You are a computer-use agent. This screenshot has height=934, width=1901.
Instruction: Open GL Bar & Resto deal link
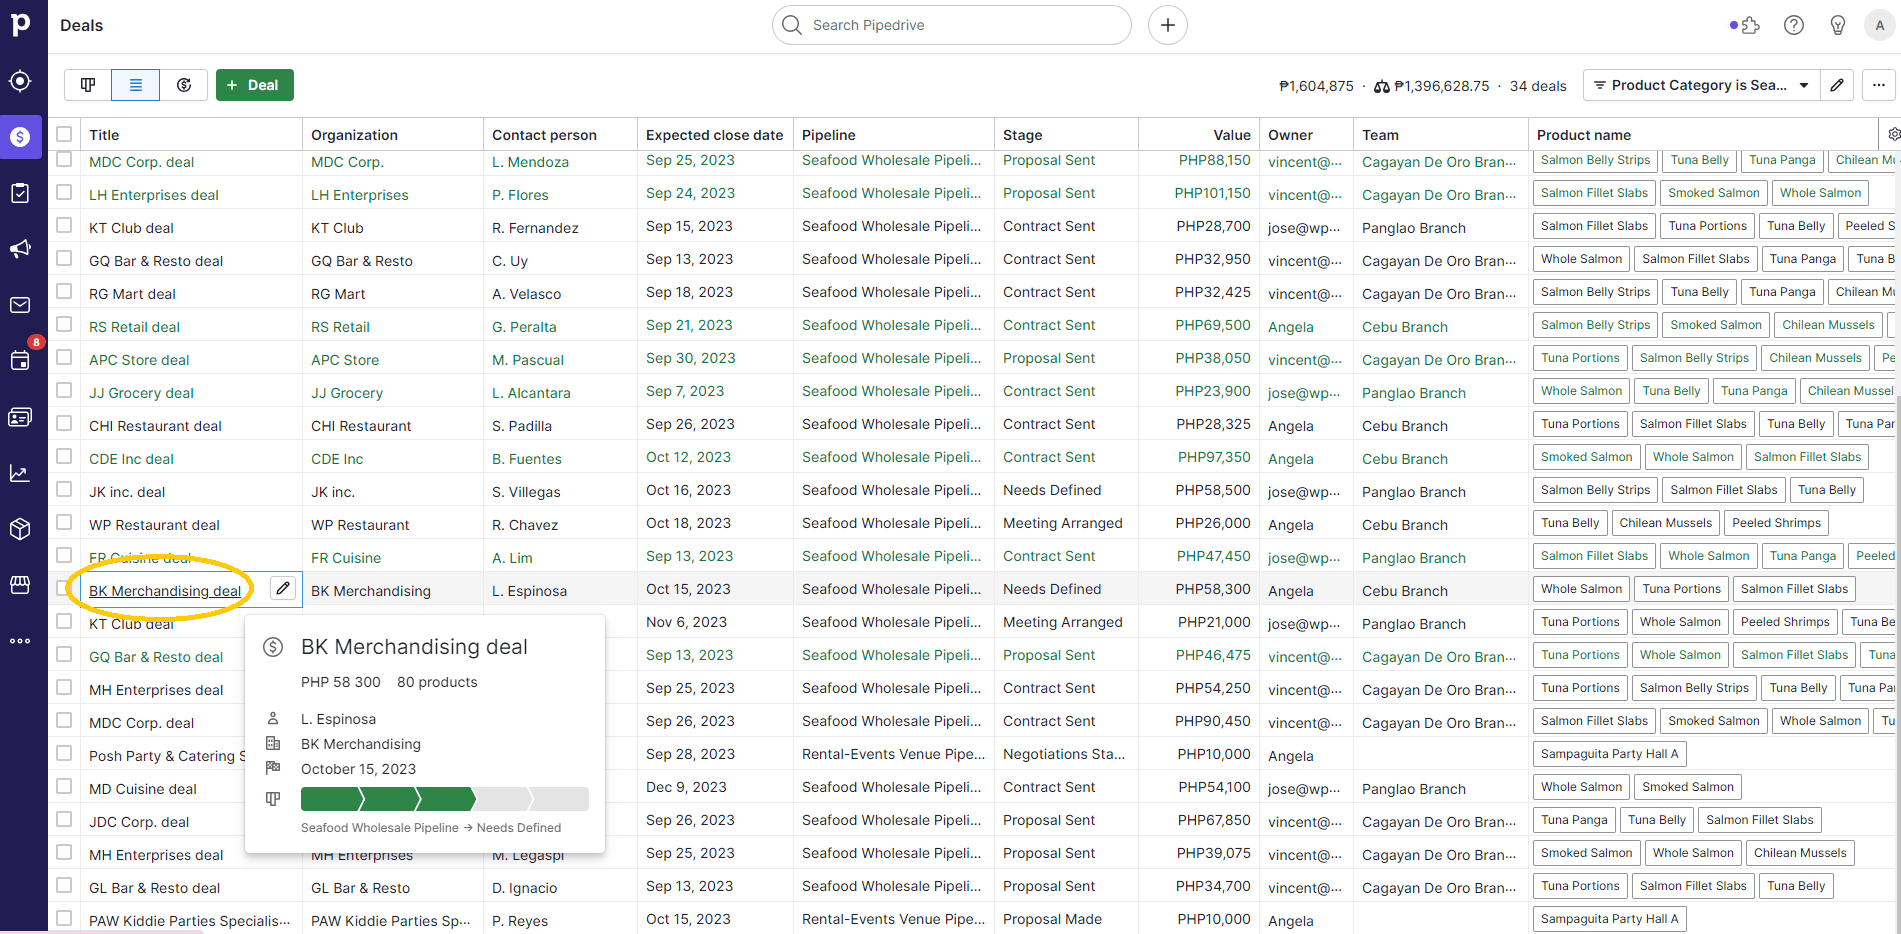tap(154, 888)
